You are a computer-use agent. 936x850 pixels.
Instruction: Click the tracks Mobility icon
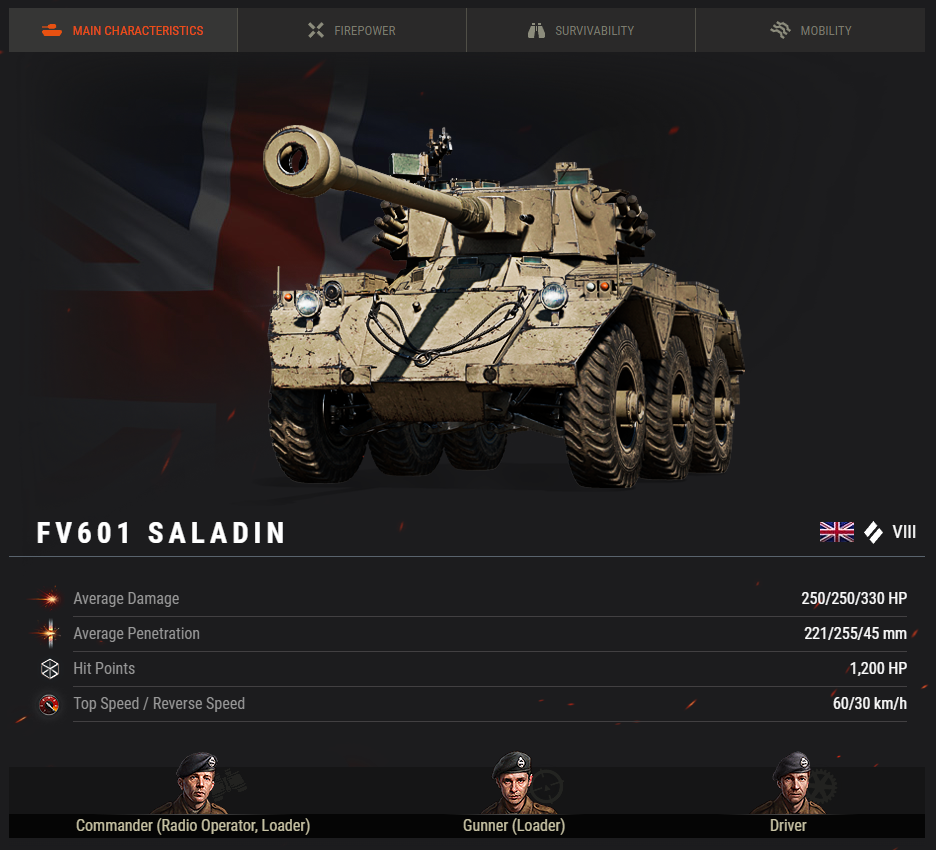780,29
